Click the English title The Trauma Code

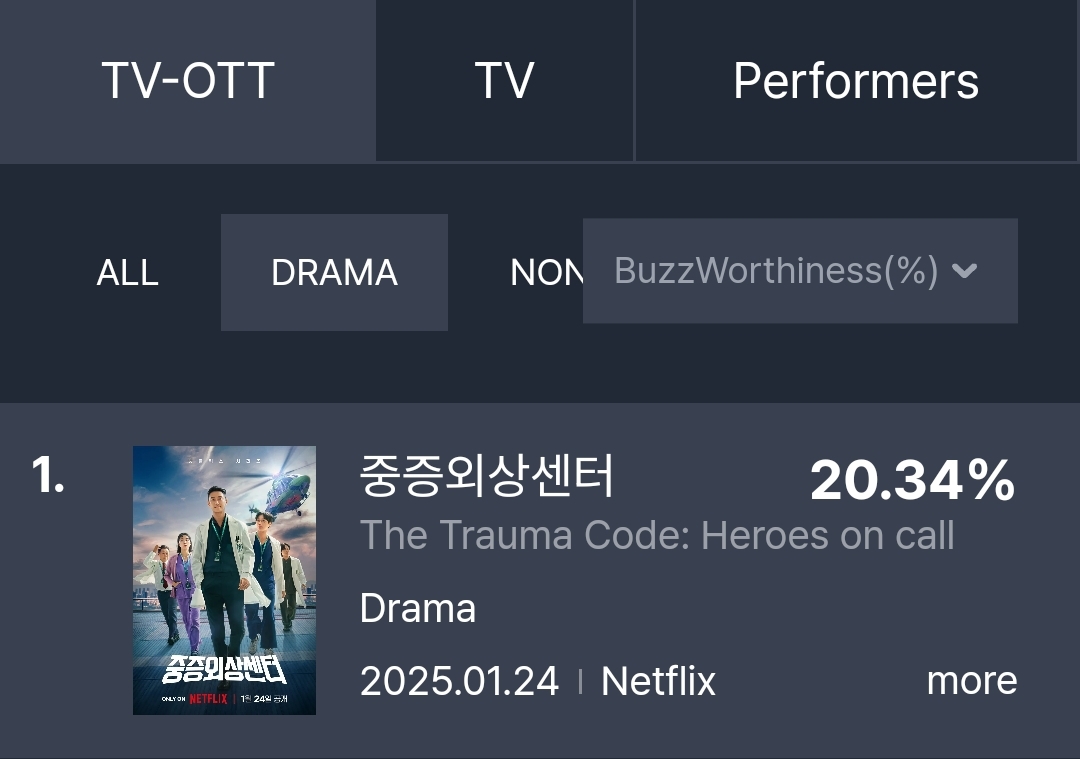click(x=657, y=536)
